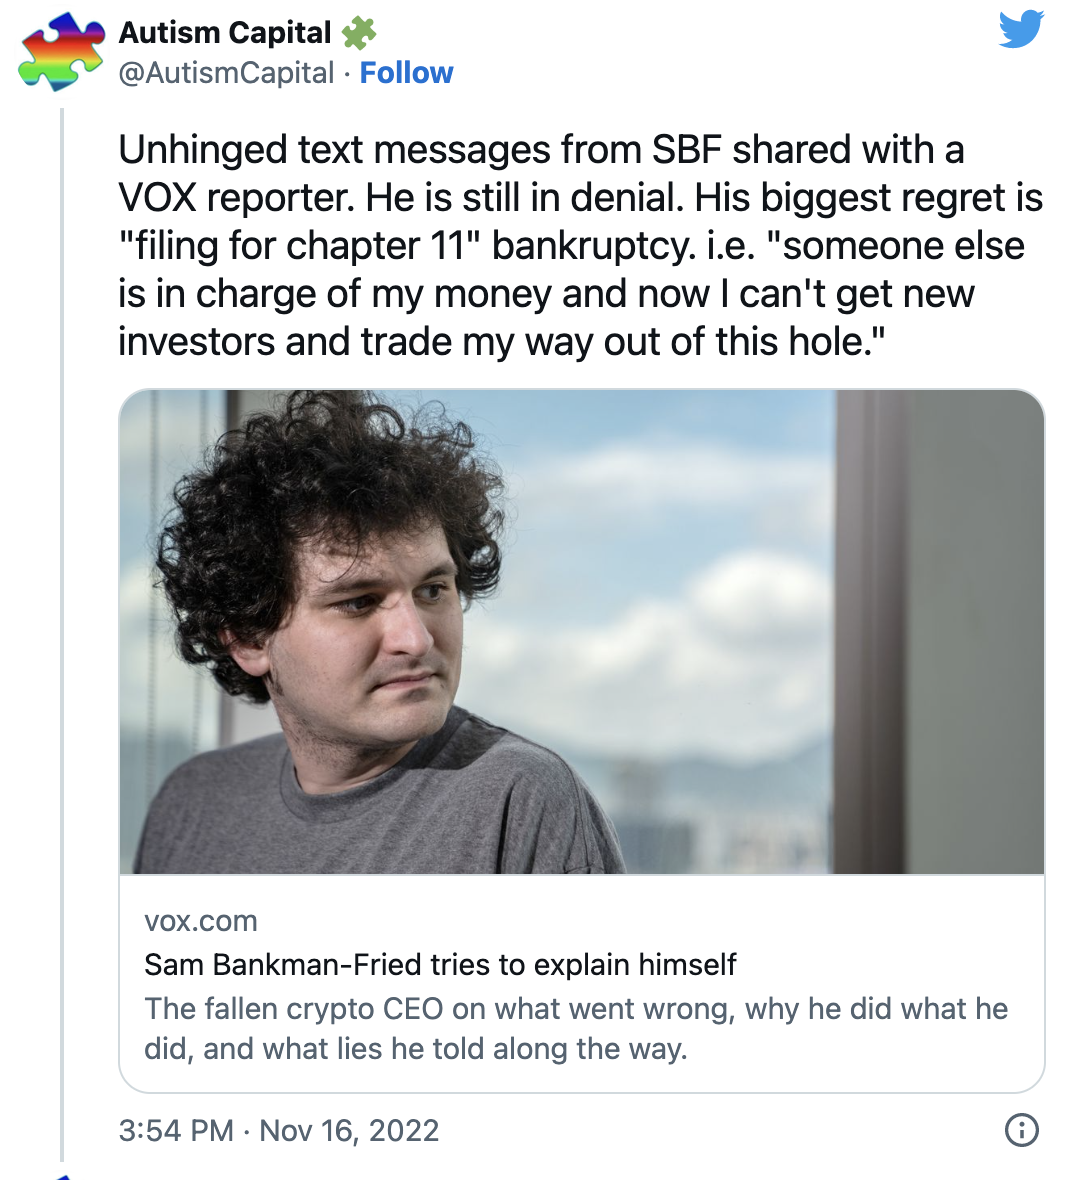Click the Autism Capital rainbow puzzle avatar
The width and height of the screenshot is (1074, 1180).
(x=61, y=51)
